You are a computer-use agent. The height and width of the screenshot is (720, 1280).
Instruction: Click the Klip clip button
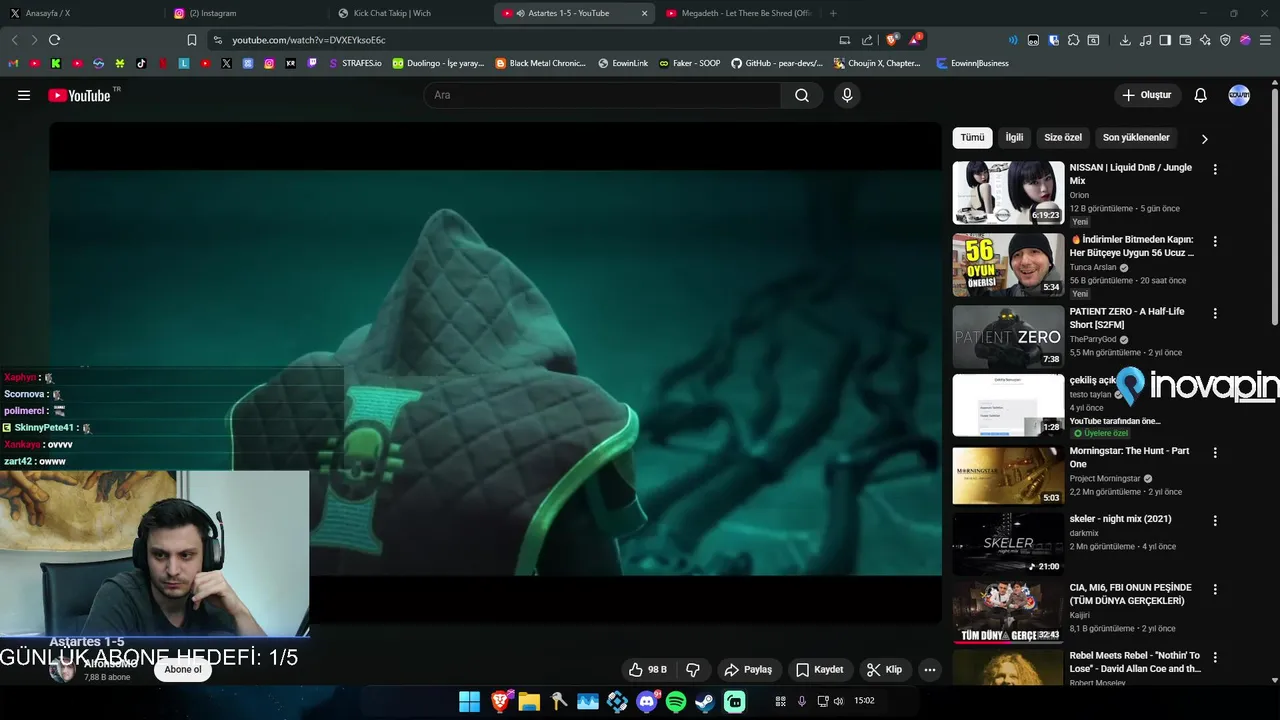884,670
